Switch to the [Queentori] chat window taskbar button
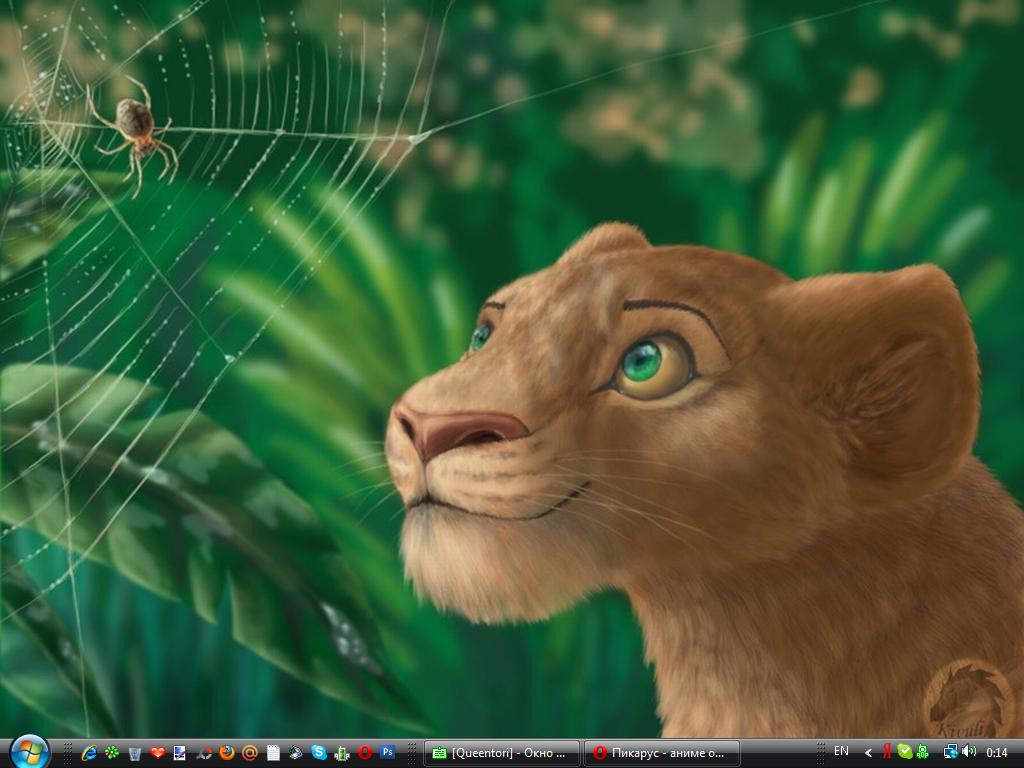The height and width of the screenshot is (768, 1024). click(x=502, y=753)
